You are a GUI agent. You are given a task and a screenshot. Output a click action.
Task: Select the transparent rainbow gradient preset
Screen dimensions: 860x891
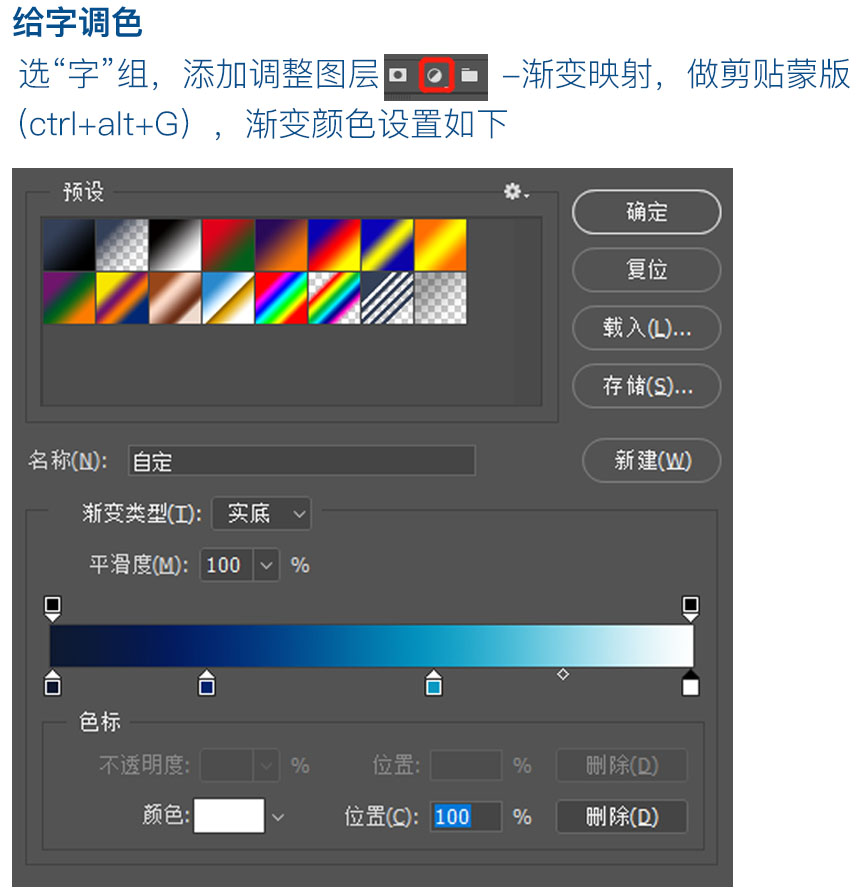coord(334,298)
